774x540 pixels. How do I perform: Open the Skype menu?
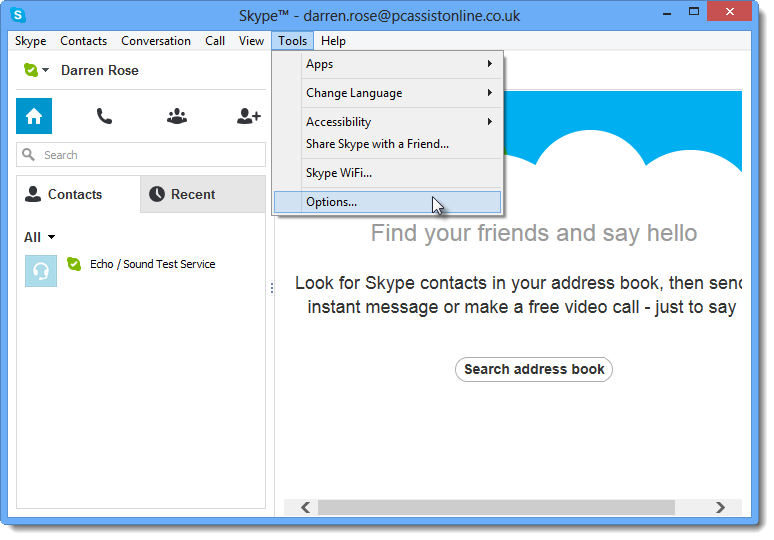pyautogui.click(x=31, y=41)
